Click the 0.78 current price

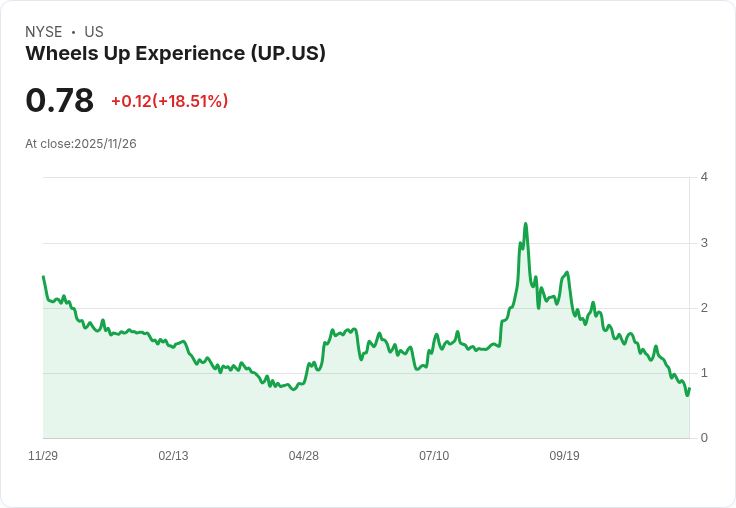point(59,100)
